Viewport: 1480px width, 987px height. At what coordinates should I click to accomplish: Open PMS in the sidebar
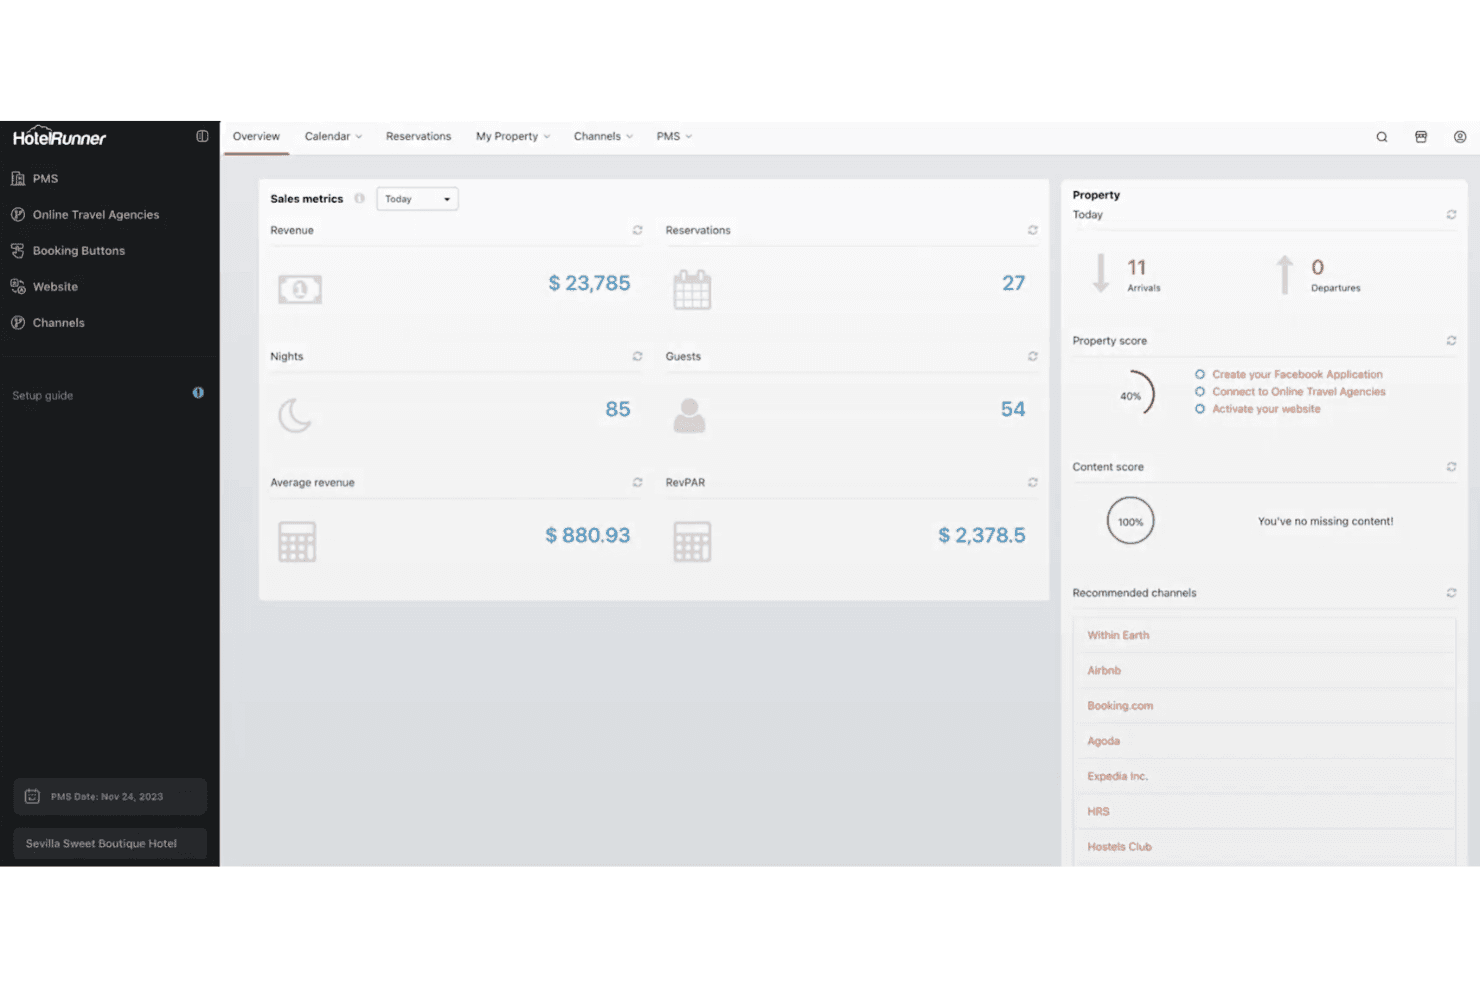pyautogui.click(x=35, y=178)
